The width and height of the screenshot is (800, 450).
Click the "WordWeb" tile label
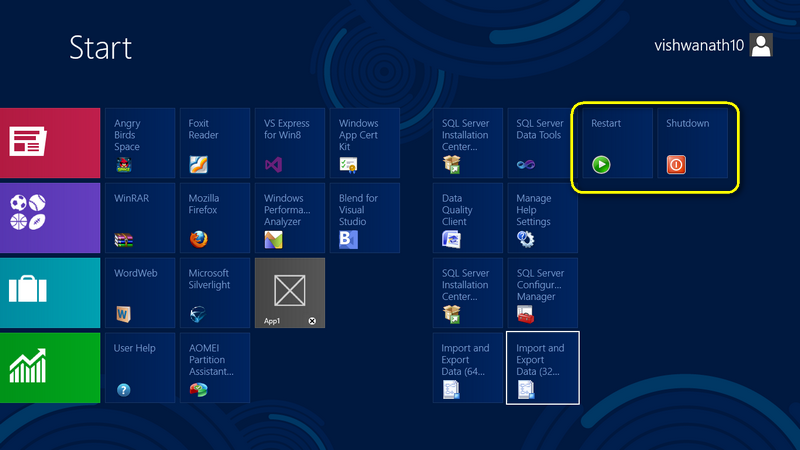(x=136, y=273)
